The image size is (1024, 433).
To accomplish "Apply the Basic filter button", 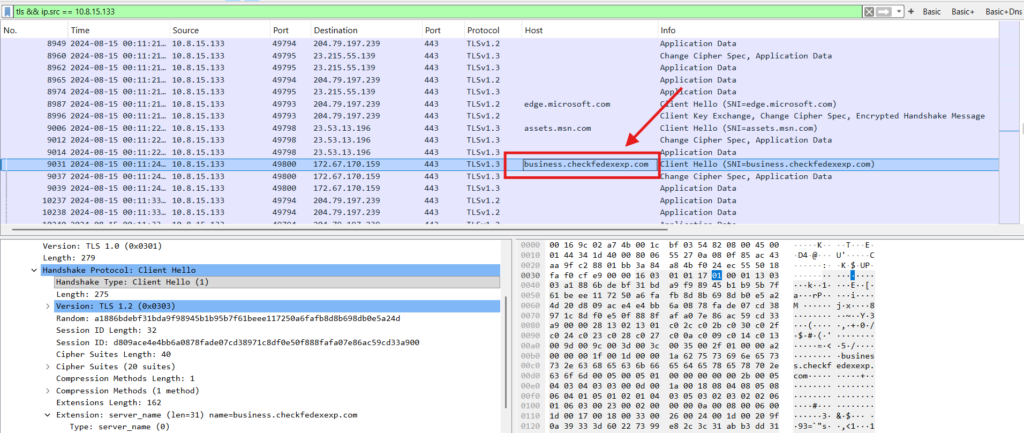I will [932, 10].
